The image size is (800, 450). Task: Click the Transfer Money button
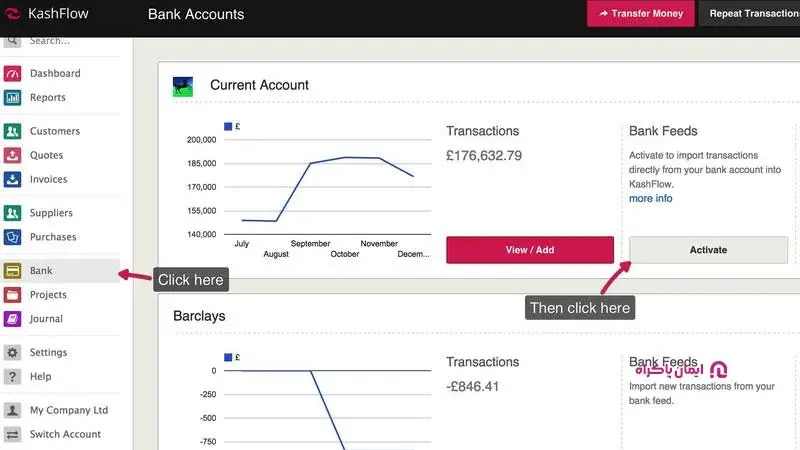(x=641, y=14)
